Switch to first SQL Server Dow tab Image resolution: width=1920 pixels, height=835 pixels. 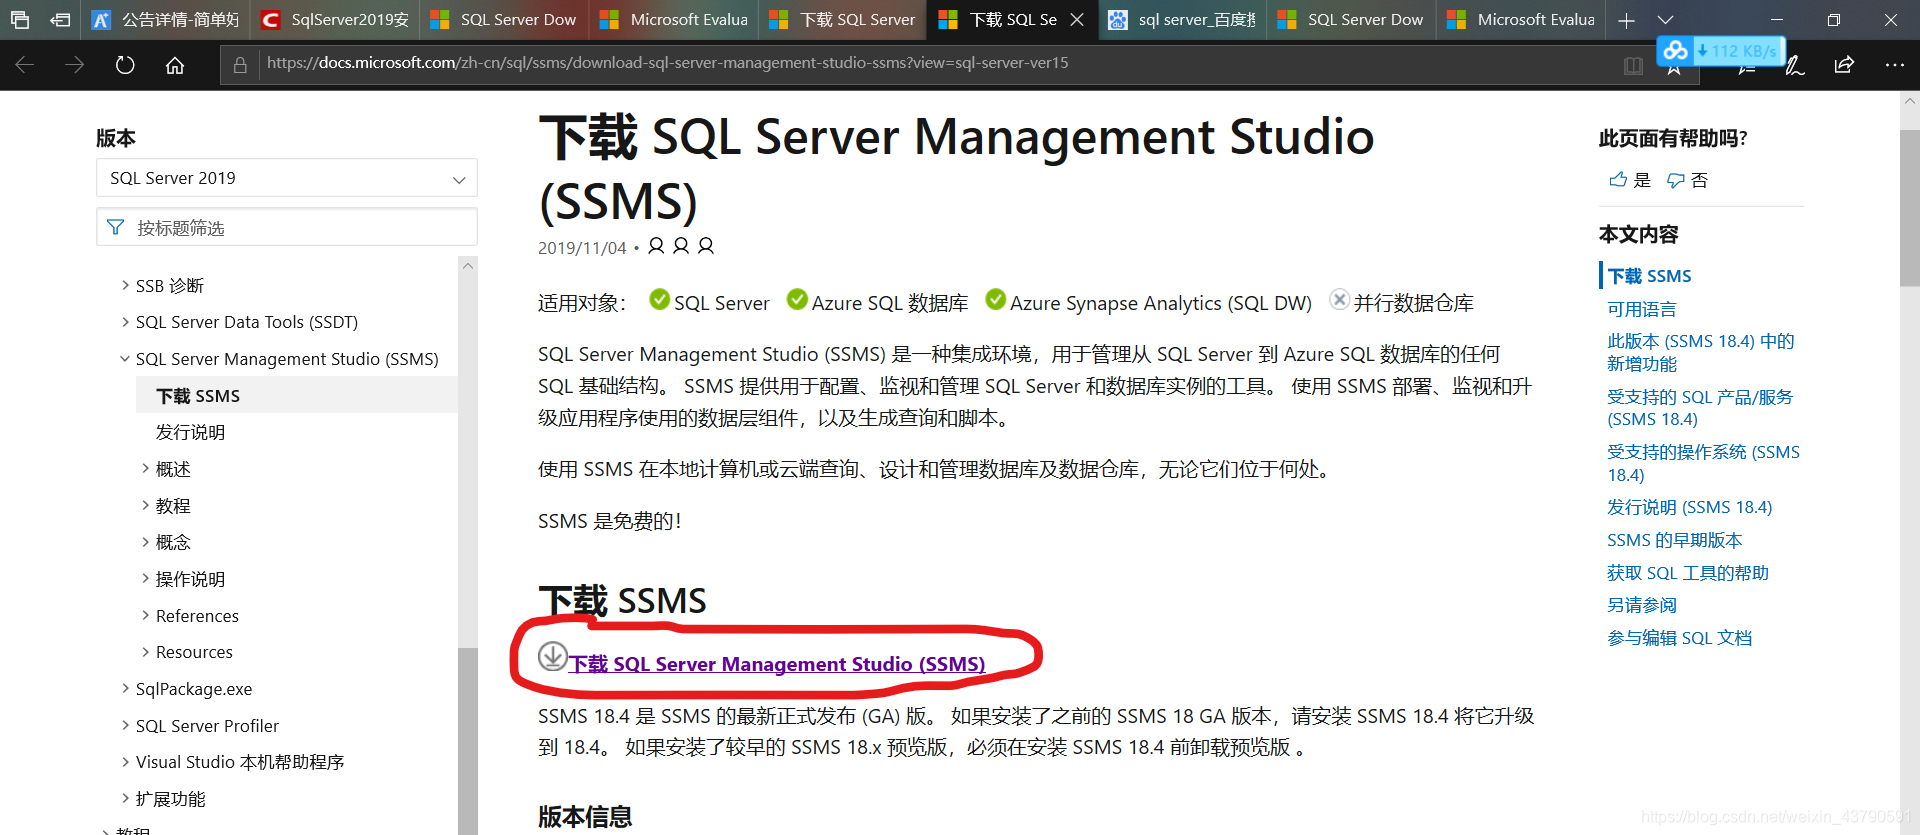(x=504, y=20)
